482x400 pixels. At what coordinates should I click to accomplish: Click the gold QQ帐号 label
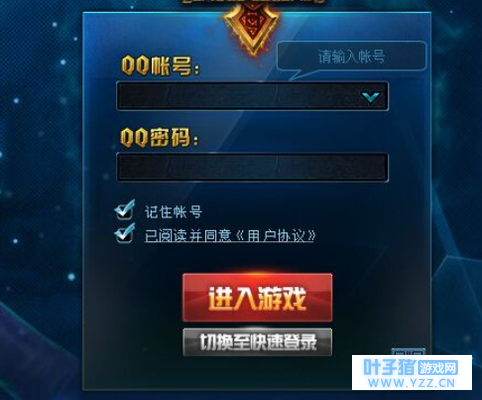[161, 66]
